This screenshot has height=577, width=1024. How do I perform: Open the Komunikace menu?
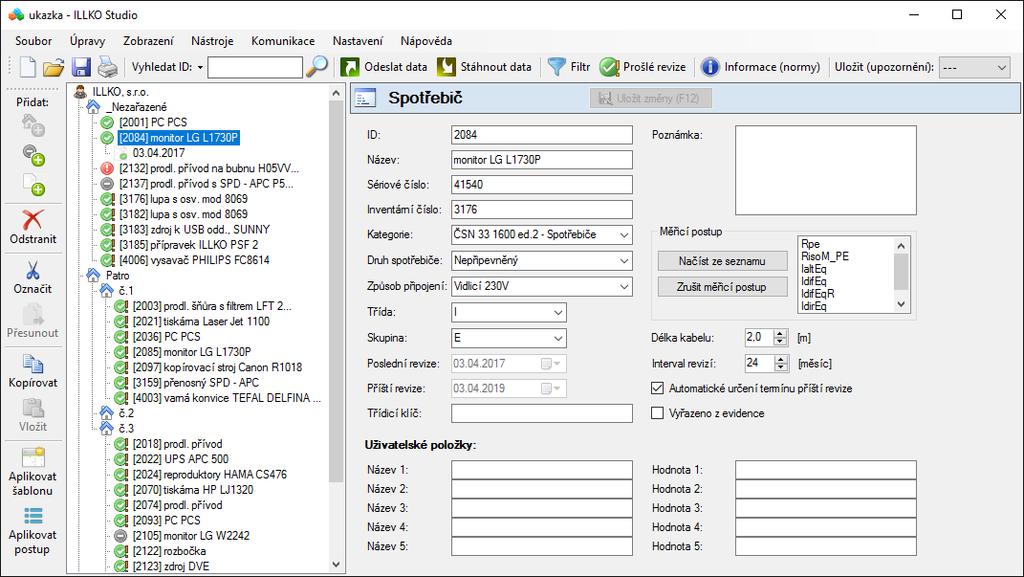[283, 40]
